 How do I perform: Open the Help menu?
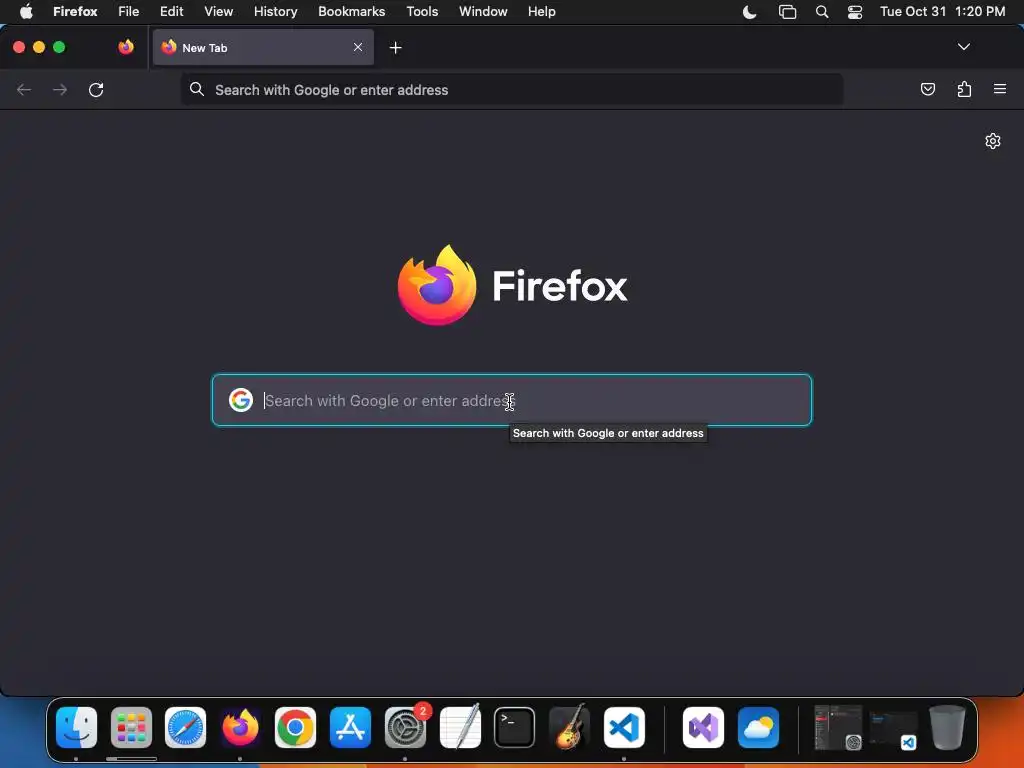[541, 11]
